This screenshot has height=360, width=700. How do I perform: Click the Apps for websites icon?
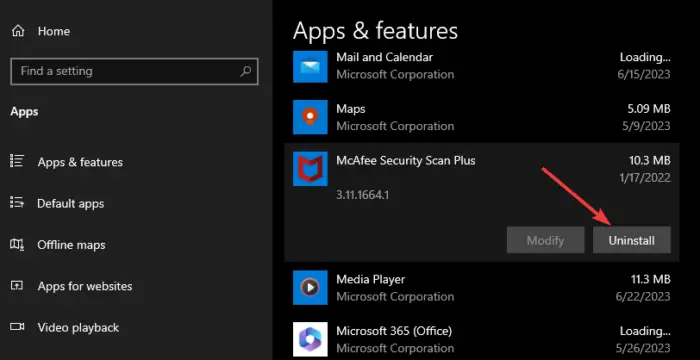[x=17, y=285]
